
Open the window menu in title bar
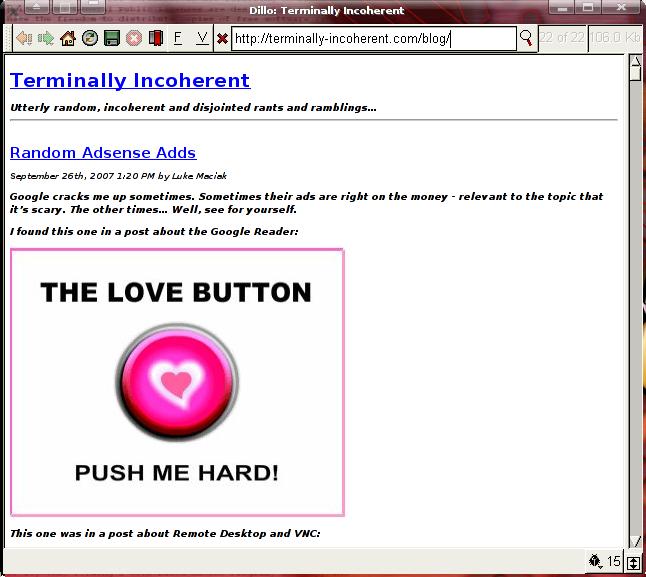coord(35,9)
